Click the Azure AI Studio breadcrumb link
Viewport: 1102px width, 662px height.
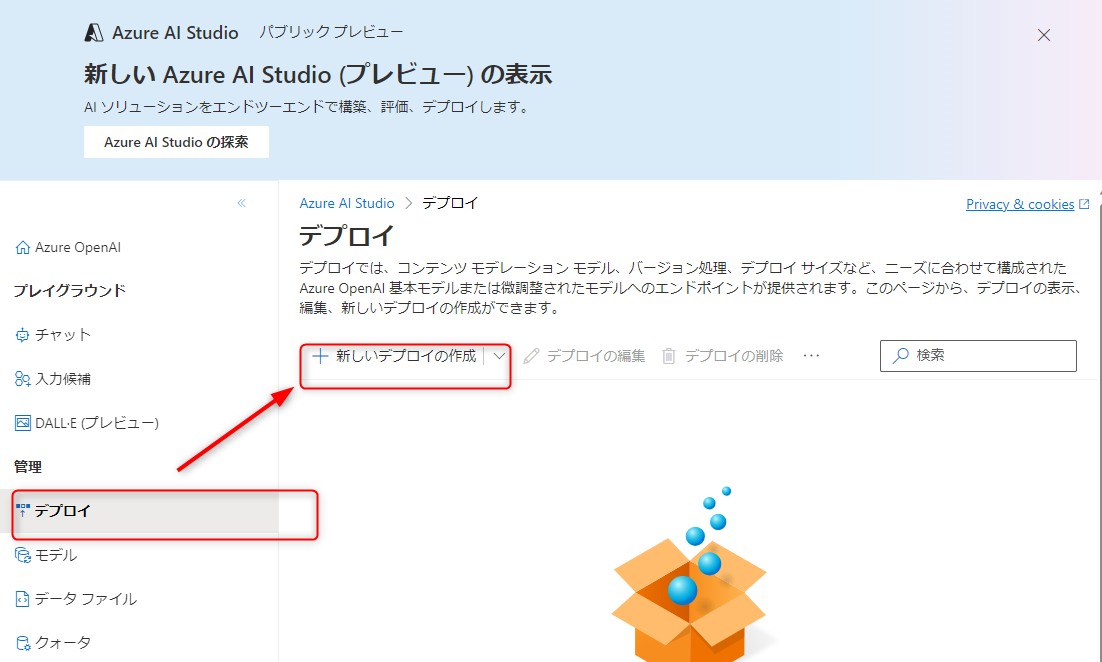pos(346,203)
